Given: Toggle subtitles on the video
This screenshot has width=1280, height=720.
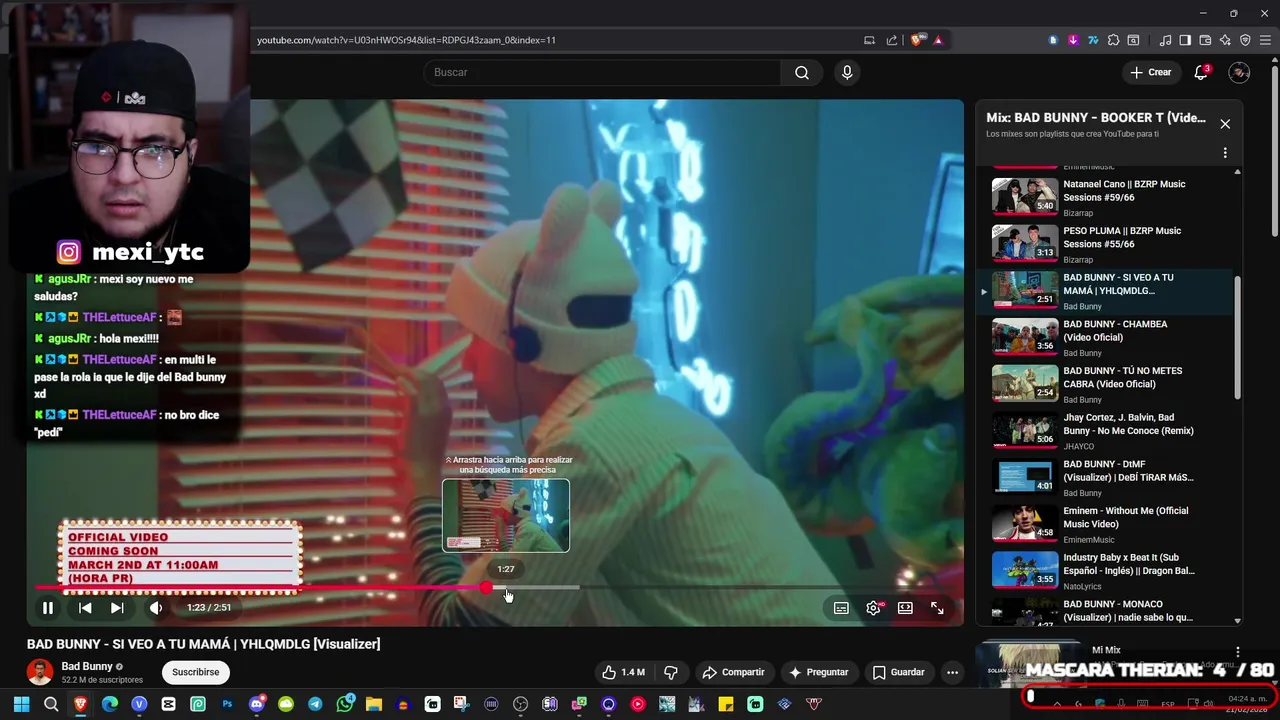Looking at the screenshot, I should click(842, 608).
